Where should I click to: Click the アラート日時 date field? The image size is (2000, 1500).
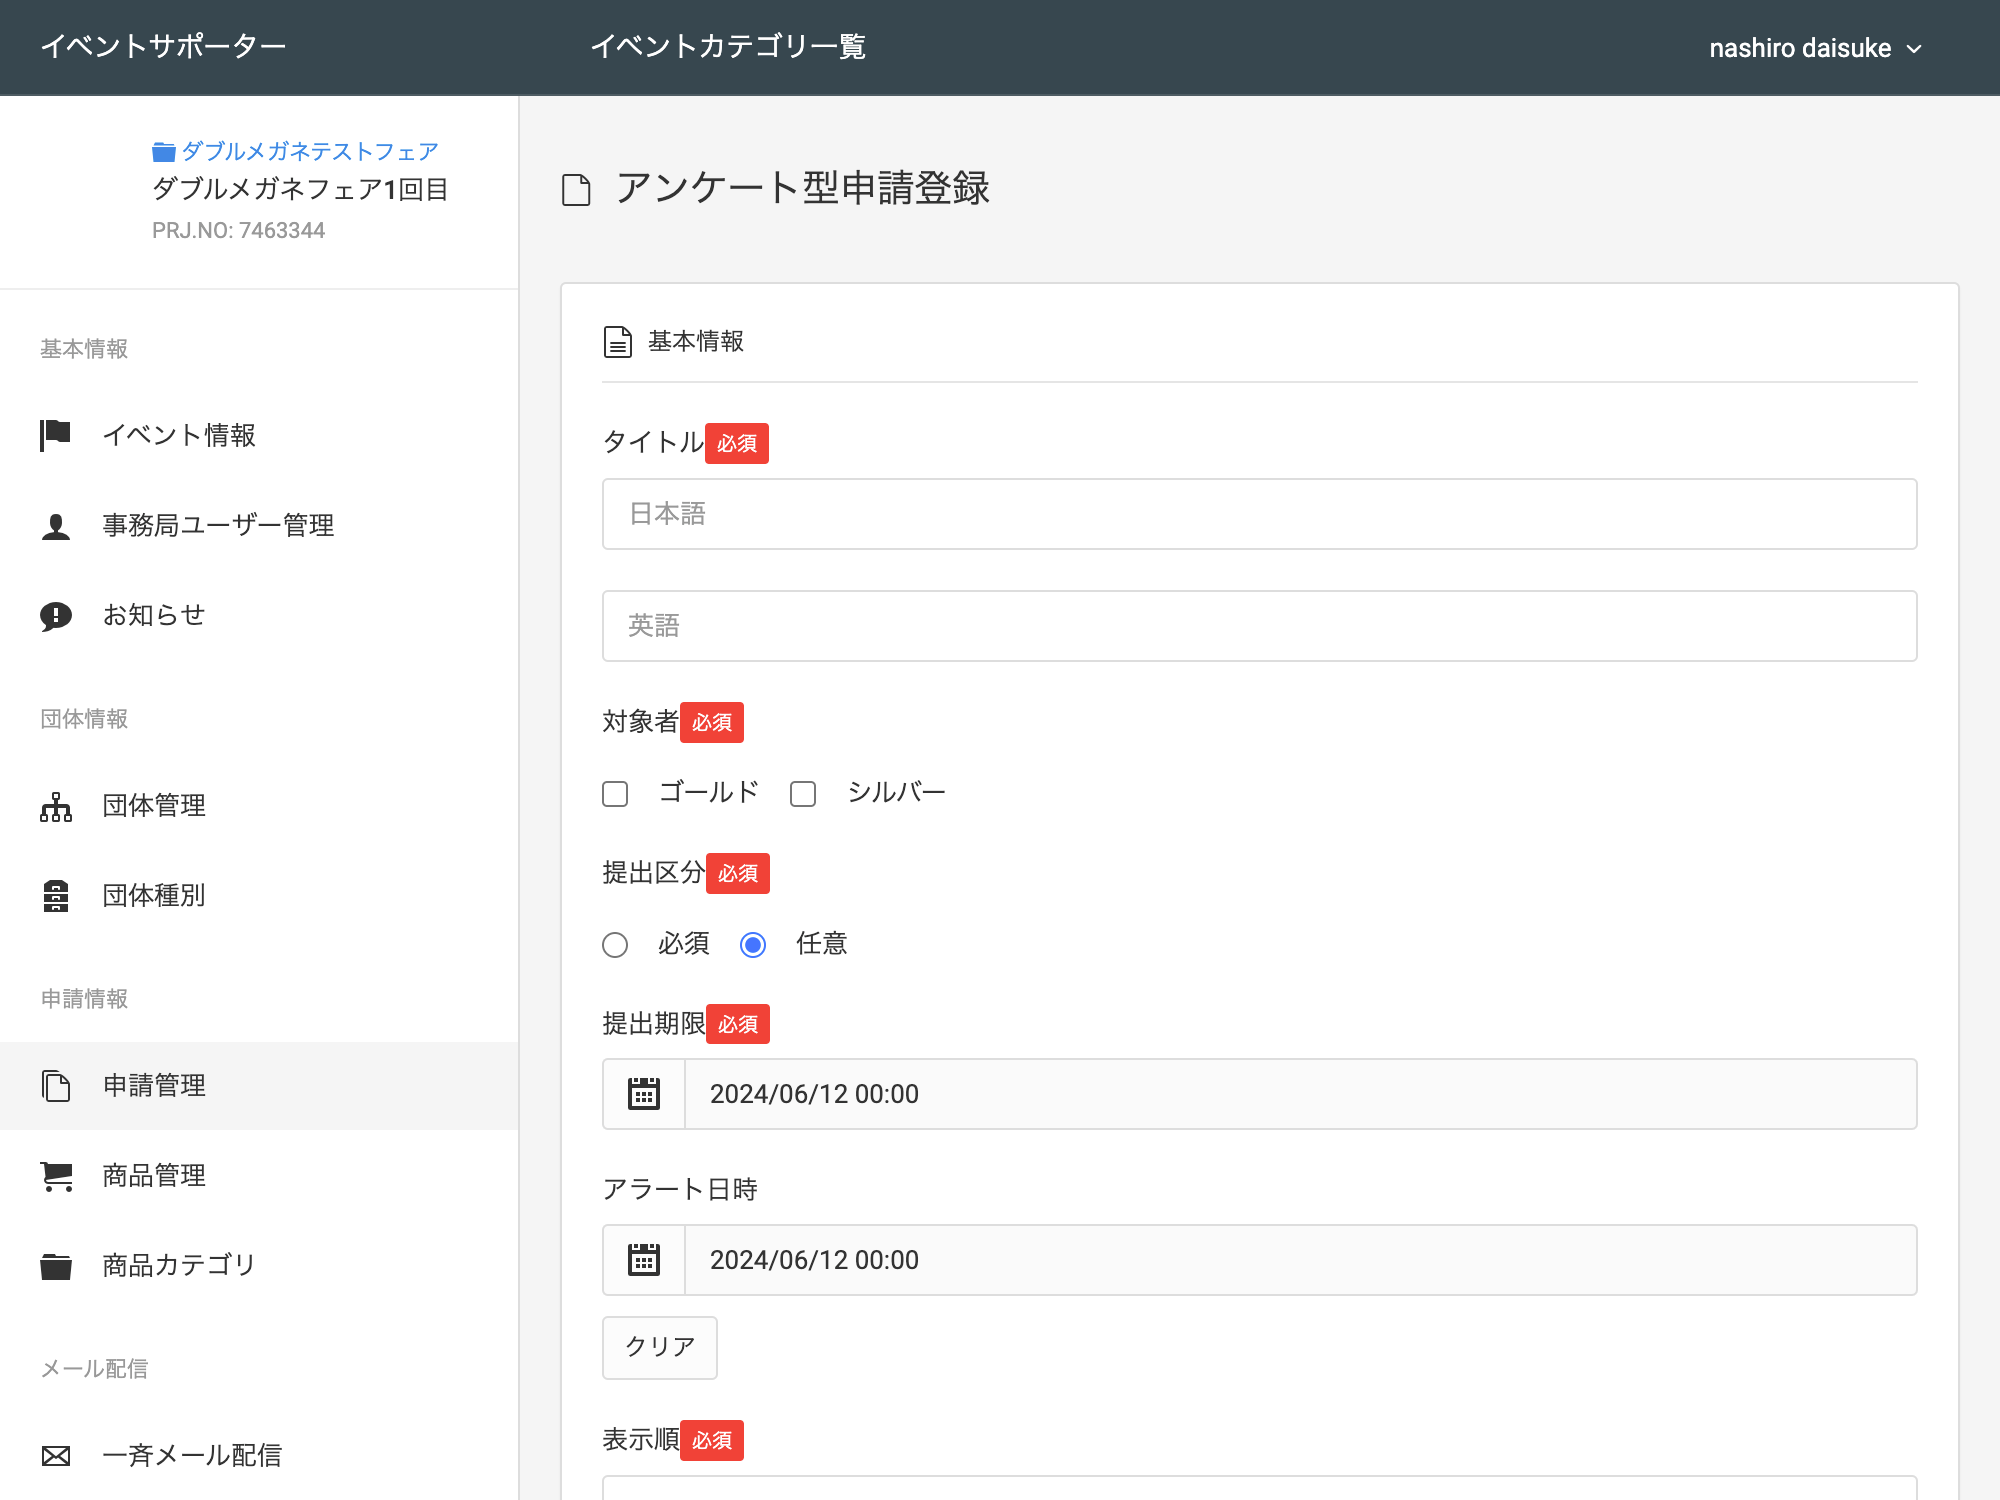[x=1301, y=1260]
